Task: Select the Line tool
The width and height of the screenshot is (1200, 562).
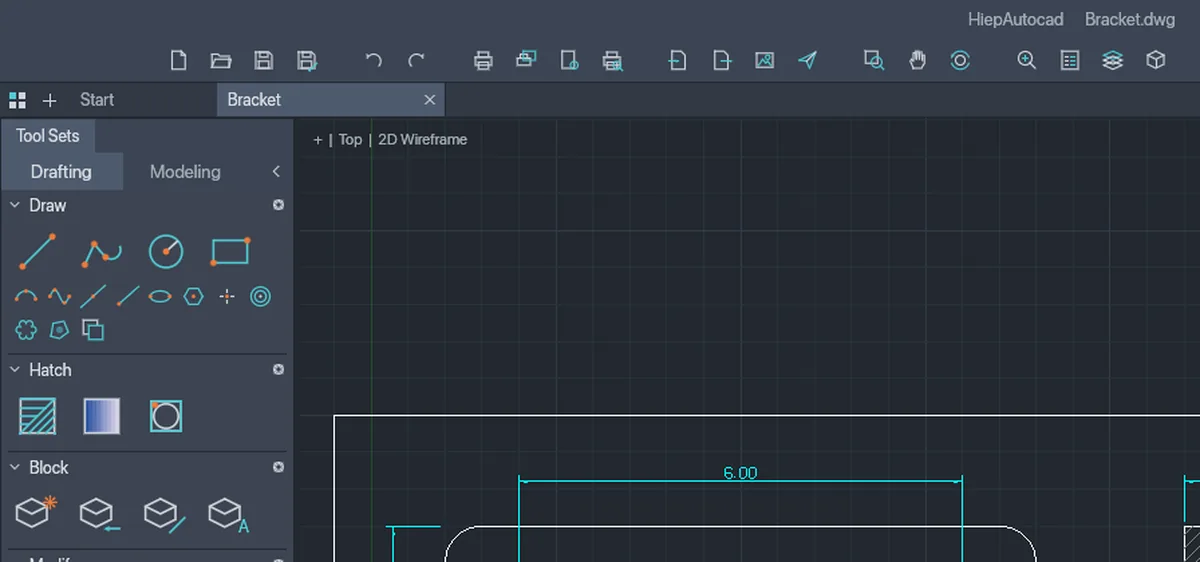Action: tap(37, 252)
